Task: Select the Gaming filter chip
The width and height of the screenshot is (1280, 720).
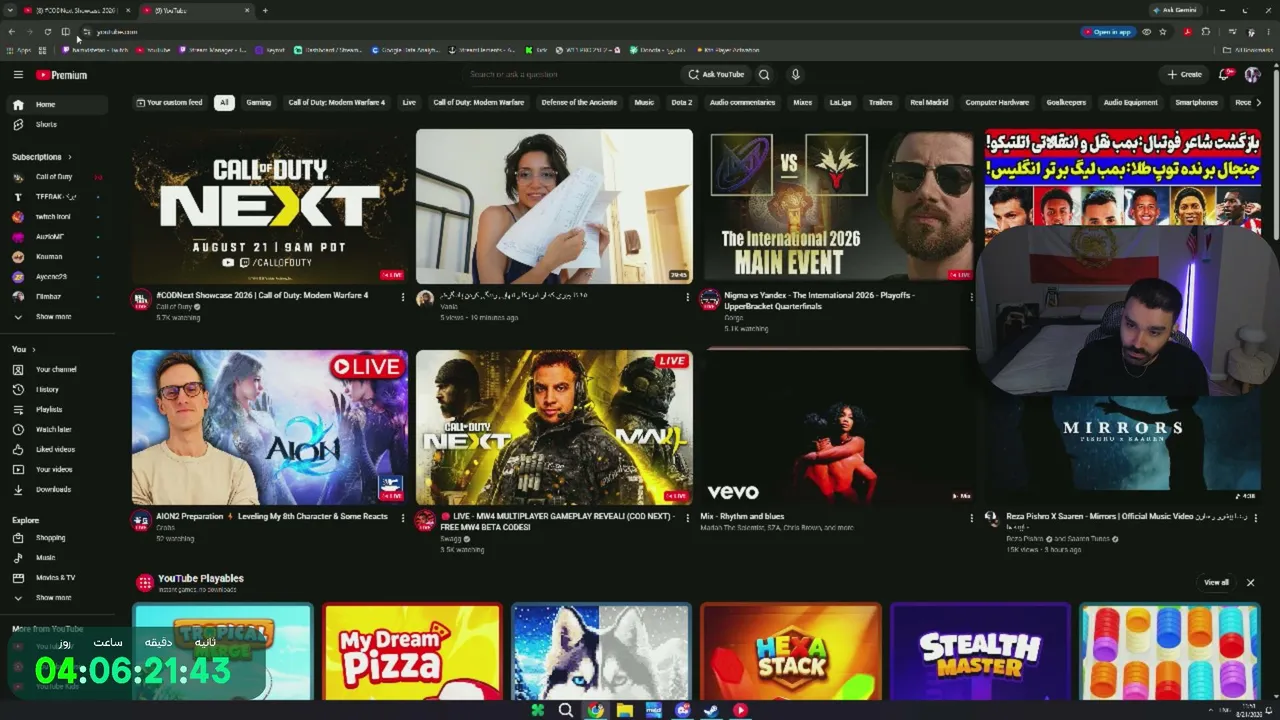Action: tap(259, 102)
